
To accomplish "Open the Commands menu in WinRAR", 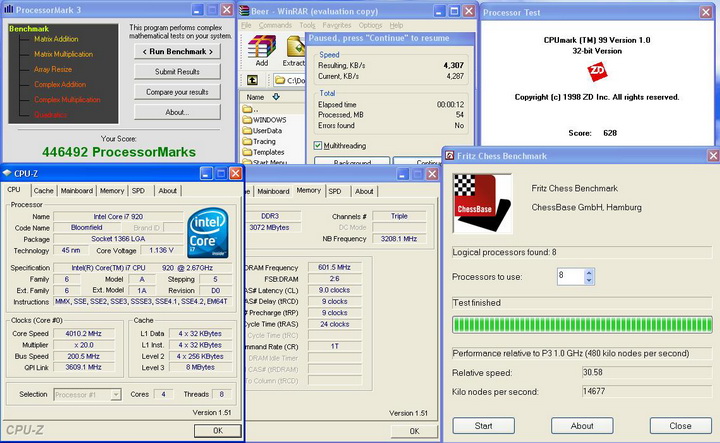I will tap(275, 25).
